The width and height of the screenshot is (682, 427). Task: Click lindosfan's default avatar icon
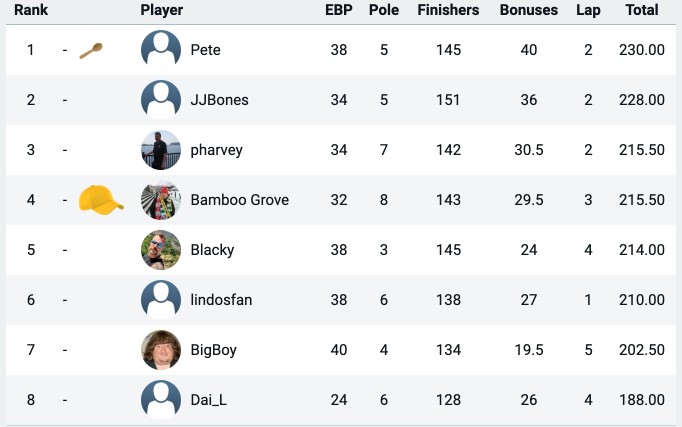pyautogui.click(x=161, y=300)
